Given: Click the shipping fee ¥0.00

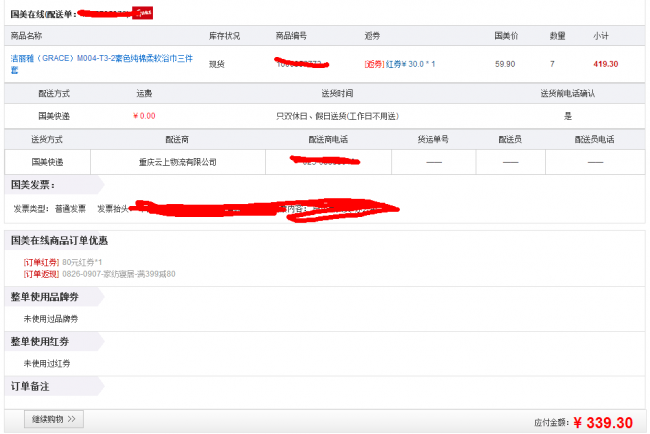Looking at the screenshot, I should pyautogui.click(x=144, y=115).
